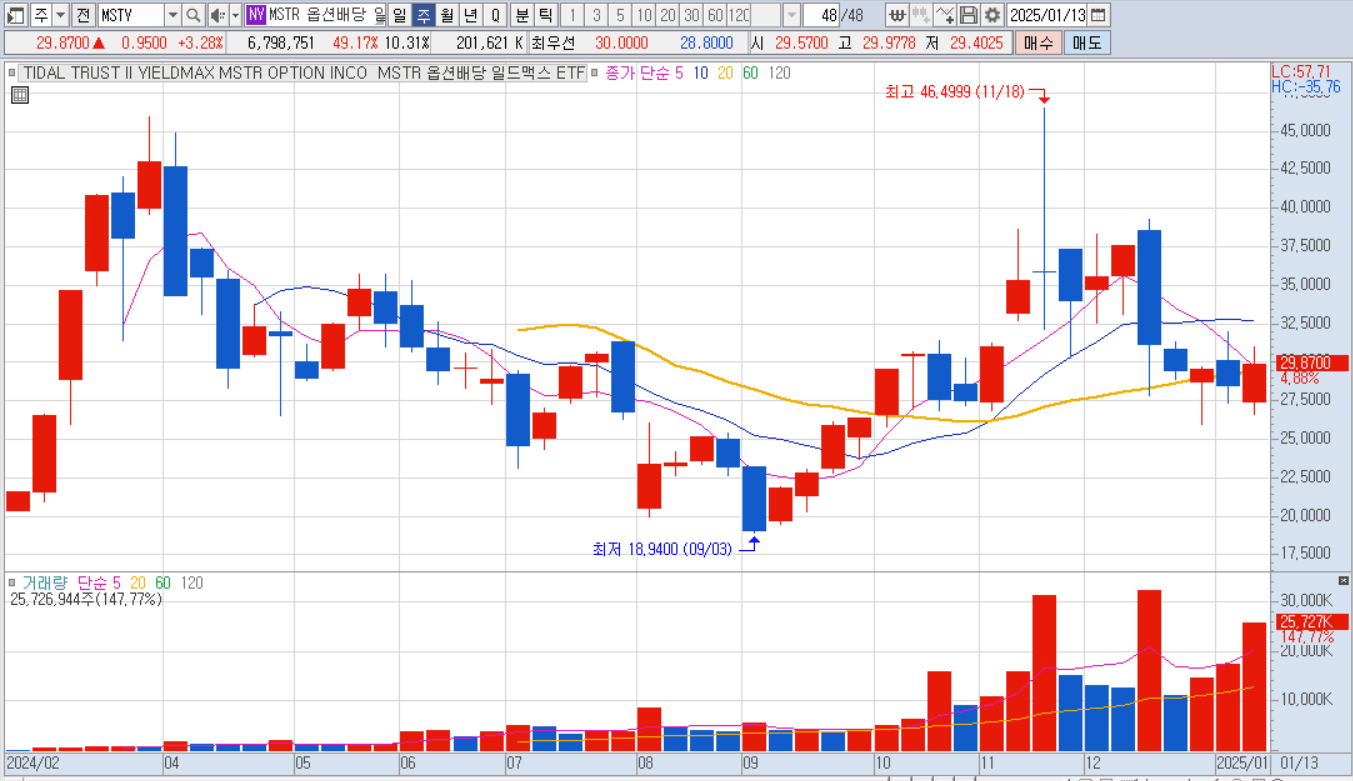Click the 종가 단순 indicator label

pyautogui.click(x=637, y=72)
